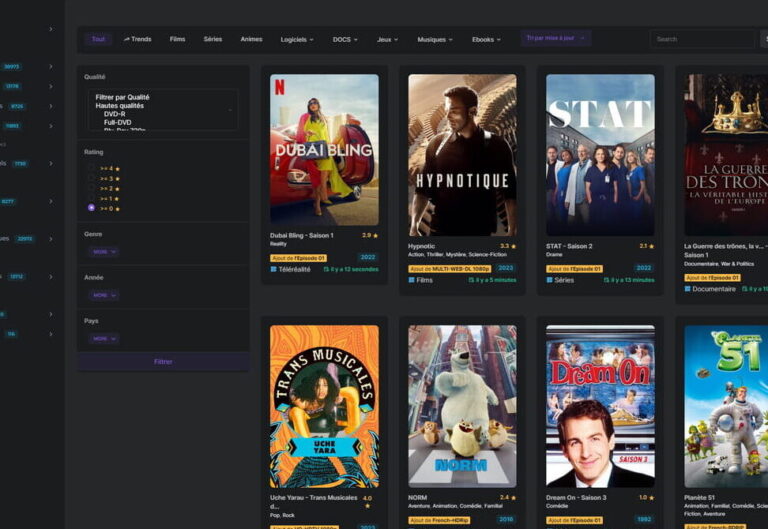Click the grid icon beside Films category
The image size is (768, 529).
coord(411,280)
